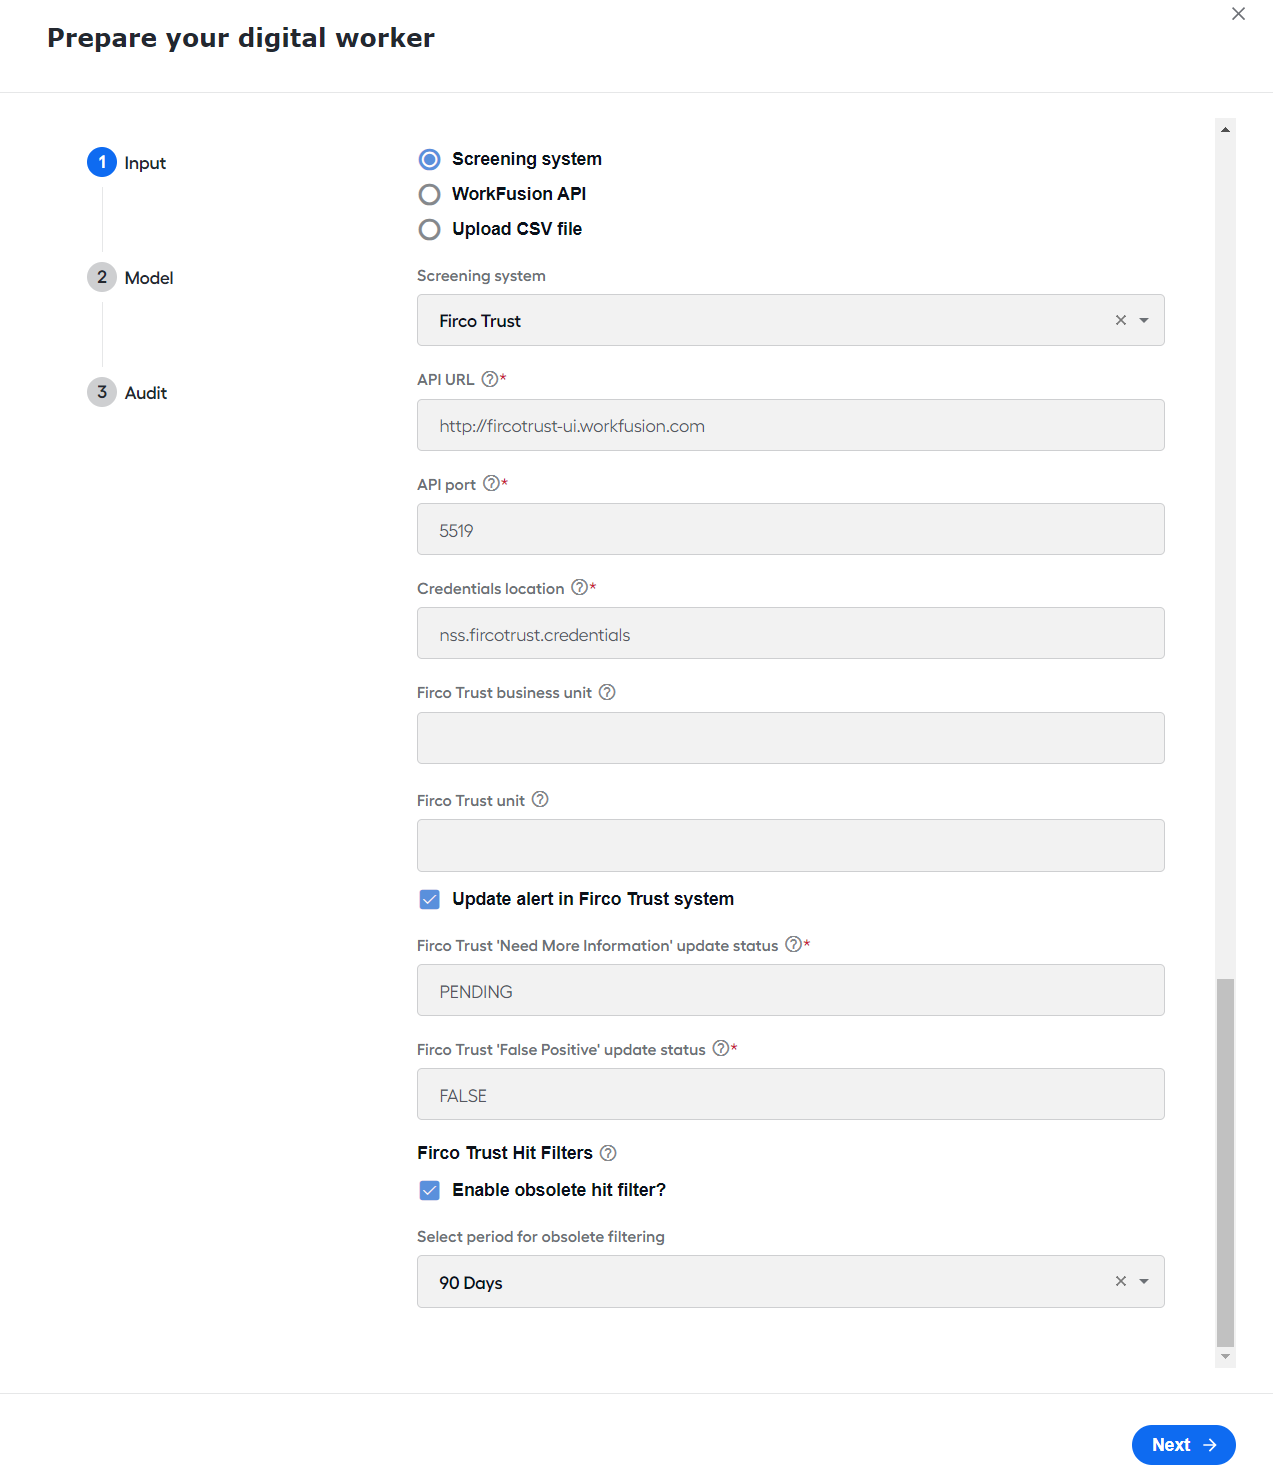Image resolution: width=1273 pixels, height=1476 pixels.
Task: Show help for Firco Trust unit
Action: [540, 799]
